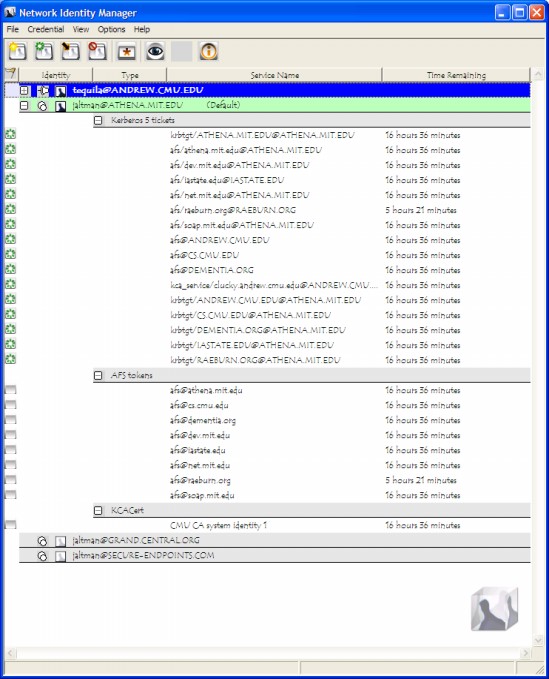
Task: Click the default pin icon beside tequila@ANDREW.CMU.EDU
Action: click(43, 91)
